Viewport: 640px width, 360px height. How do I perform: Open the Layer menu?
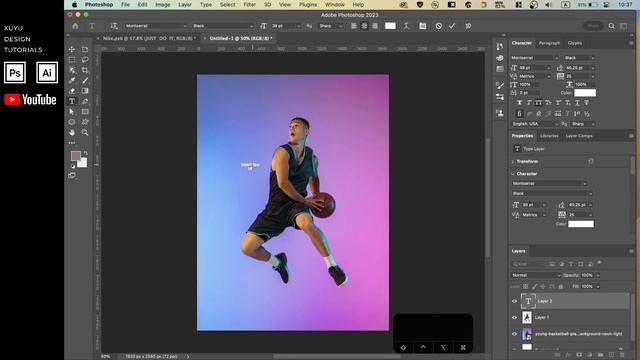185,4
